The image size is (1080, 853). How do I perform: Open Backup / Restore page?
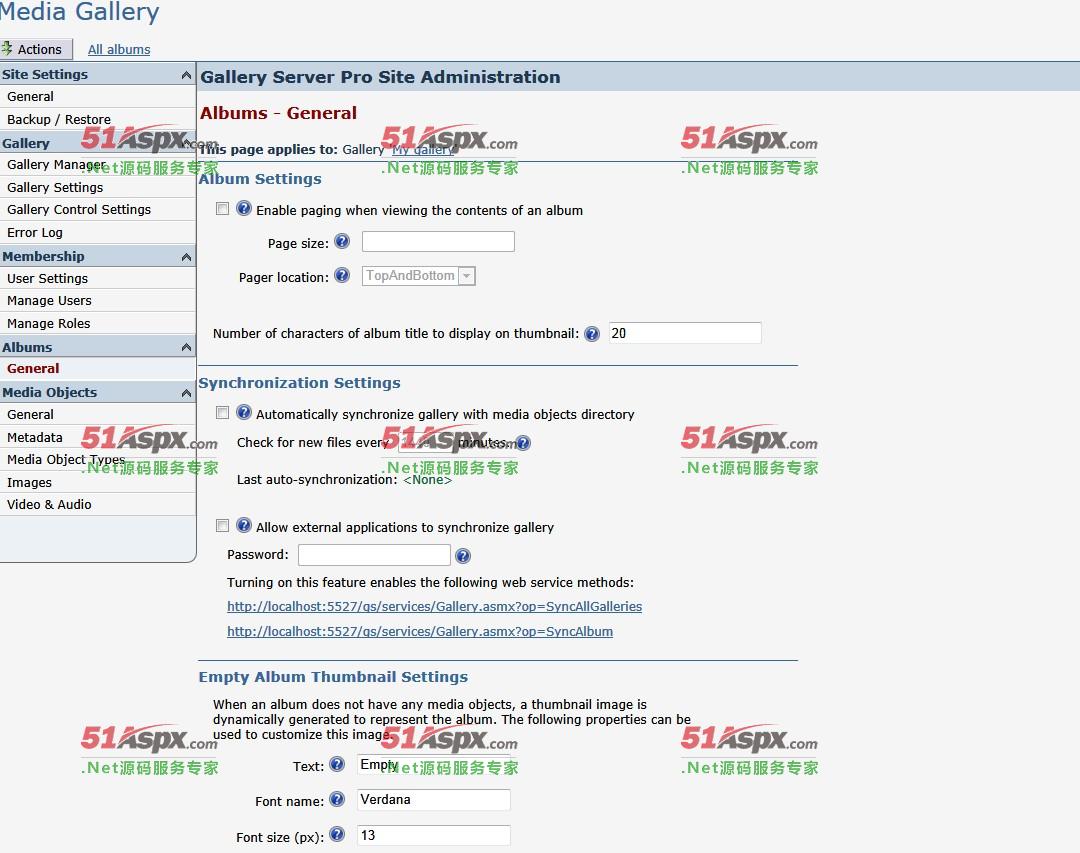[98, 119]
